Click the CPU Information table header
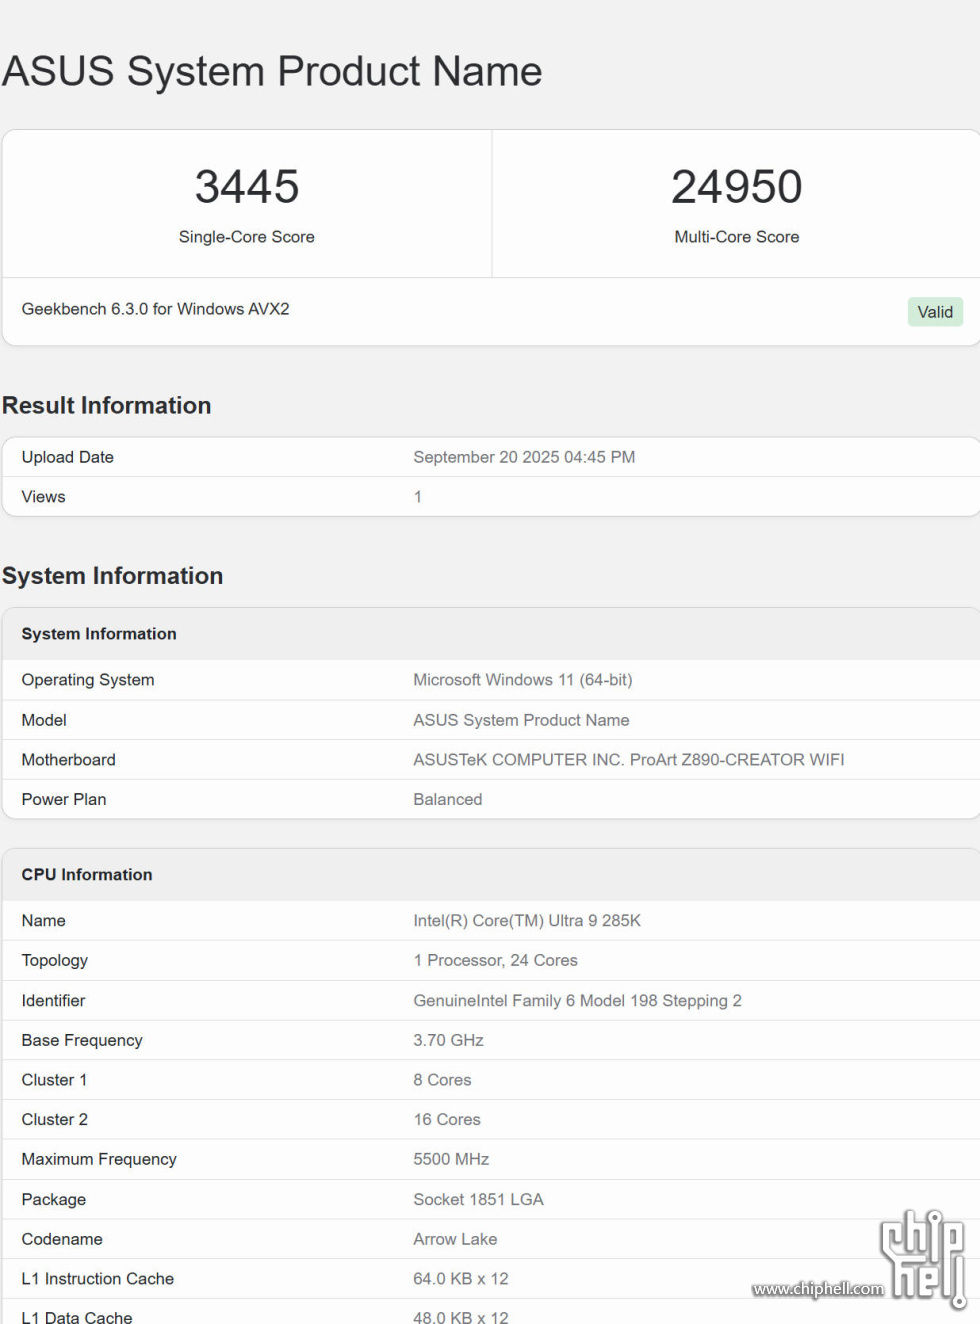Viewport: 980px width, 1324px height. (87, 875)
